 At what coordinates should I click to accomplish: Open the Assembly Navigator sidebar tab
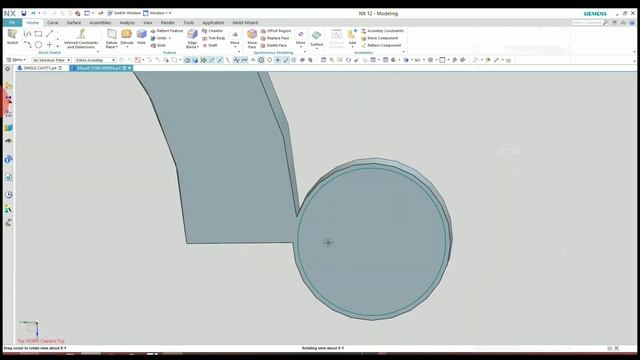point(8,86)
